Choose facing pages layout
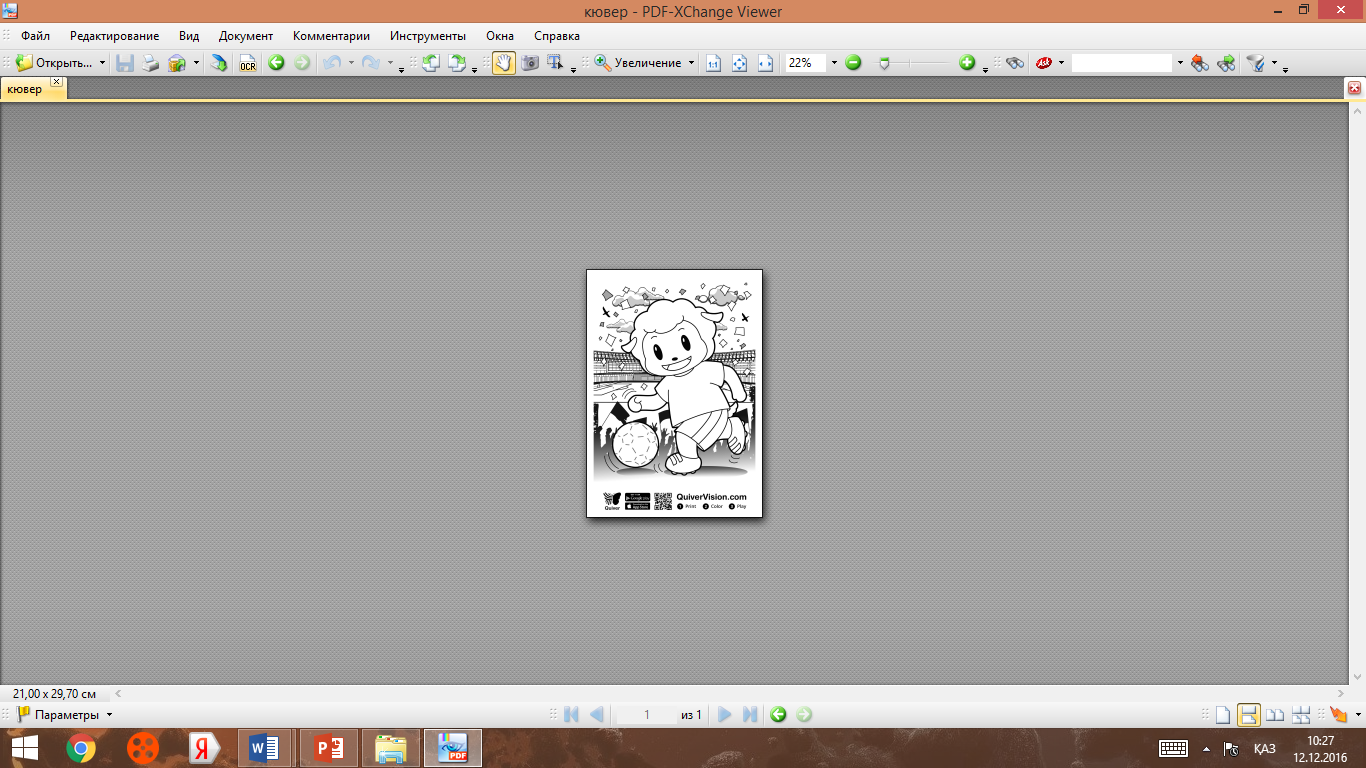The image size is (1366, 768). (1275, 715)
